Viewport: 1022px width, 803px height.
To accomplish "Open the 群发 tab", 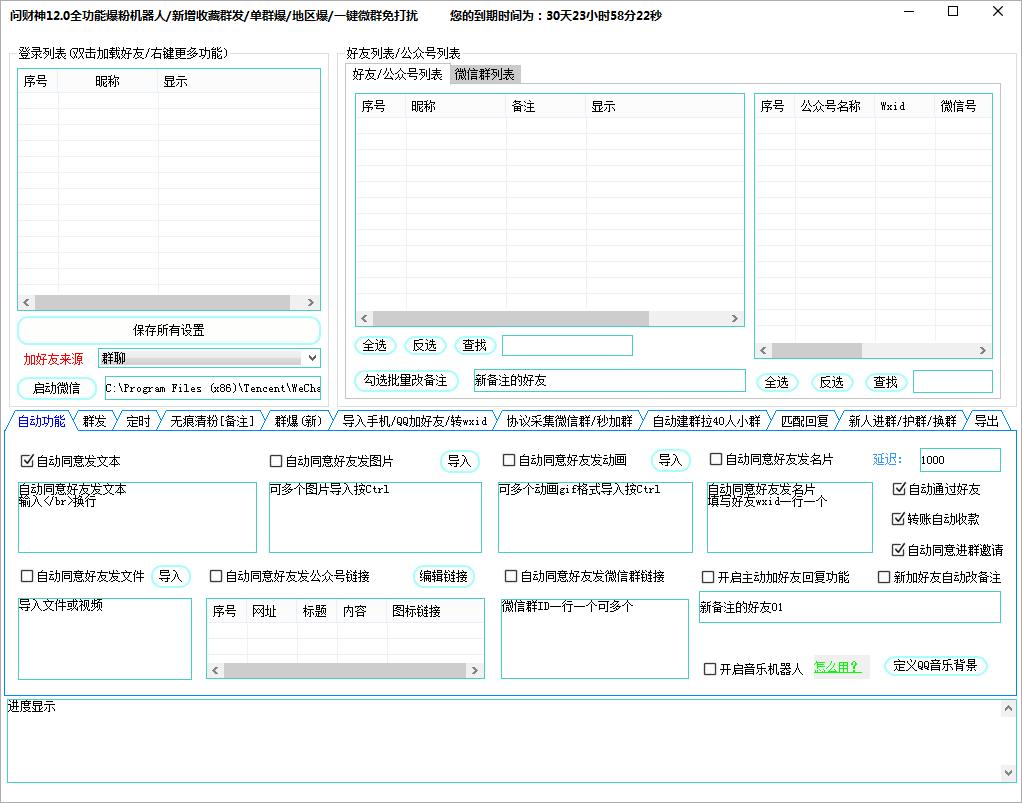I will tap(95, 421).
